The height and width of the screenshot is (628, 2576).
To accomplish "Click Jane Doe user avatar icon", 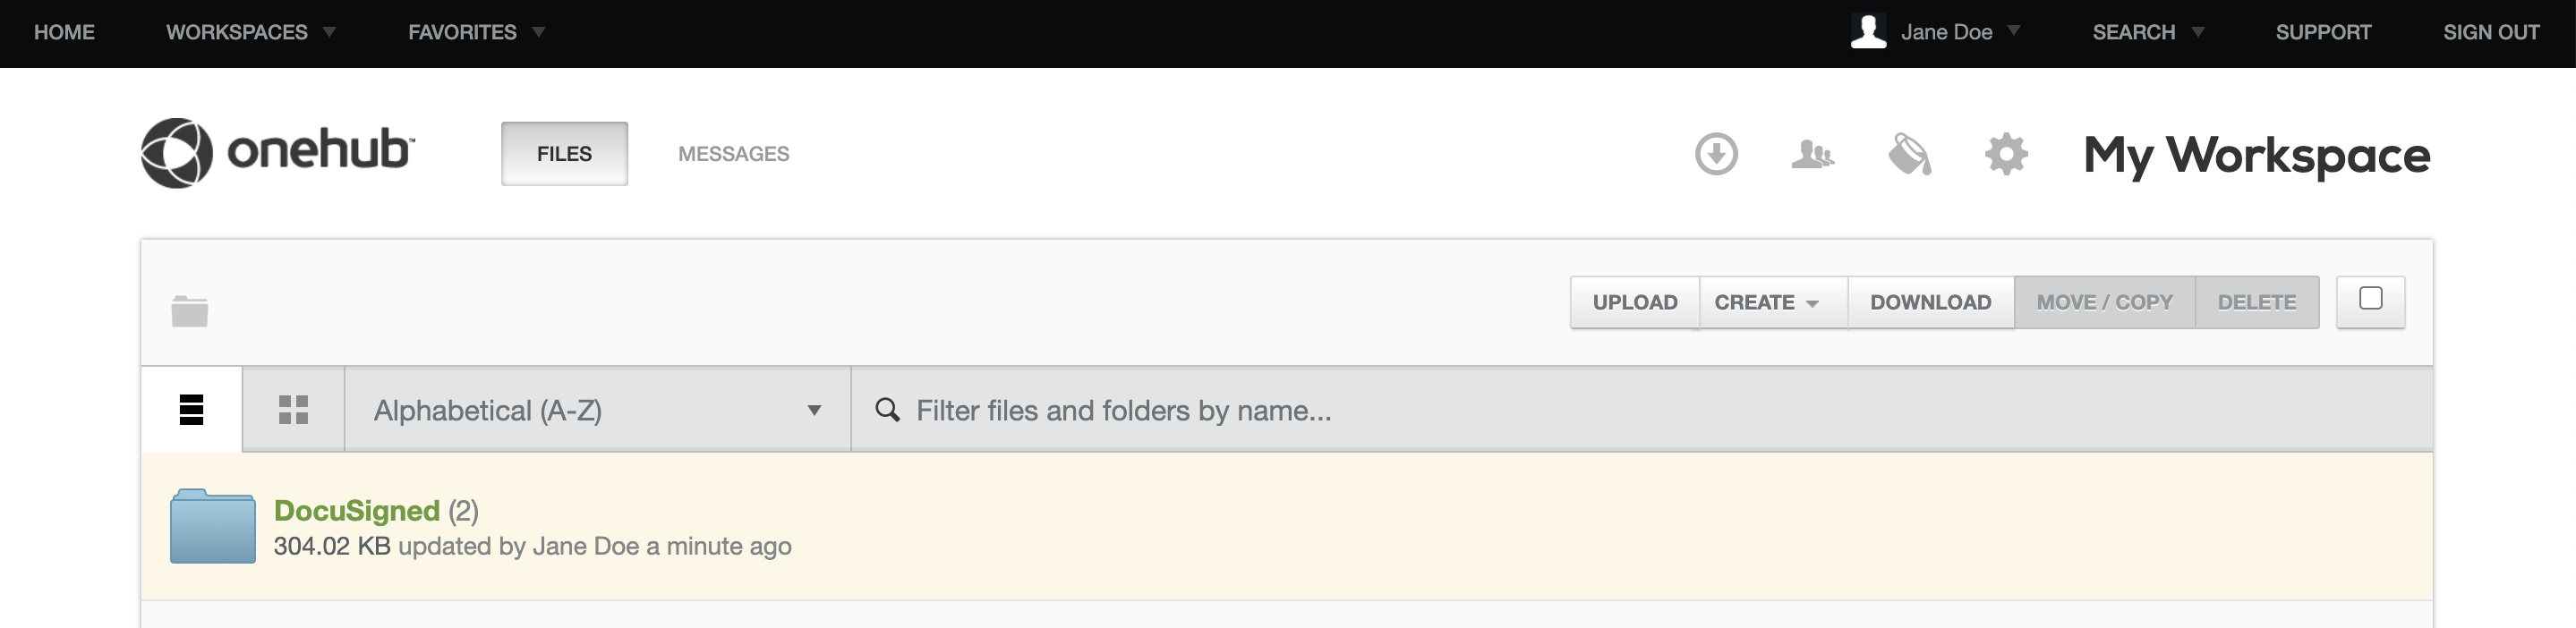I will [x=1868, y=31].
